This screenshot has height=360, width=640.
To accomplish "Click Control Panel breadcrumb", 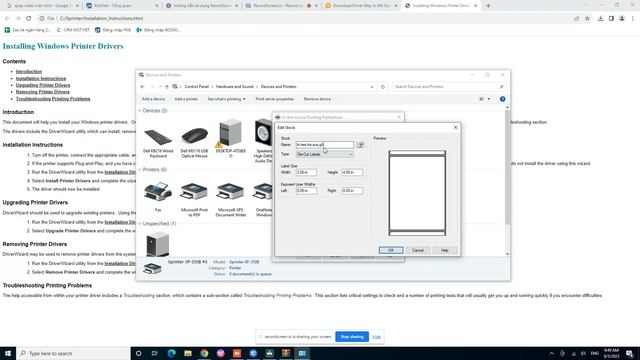I will pos(196,87).
